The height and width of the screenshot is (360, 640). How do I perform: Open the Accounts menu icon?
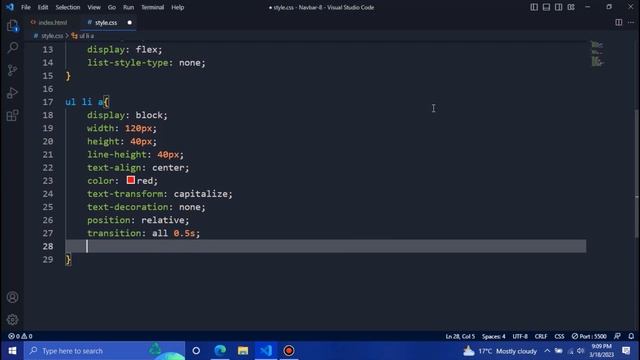coord(13,297)
